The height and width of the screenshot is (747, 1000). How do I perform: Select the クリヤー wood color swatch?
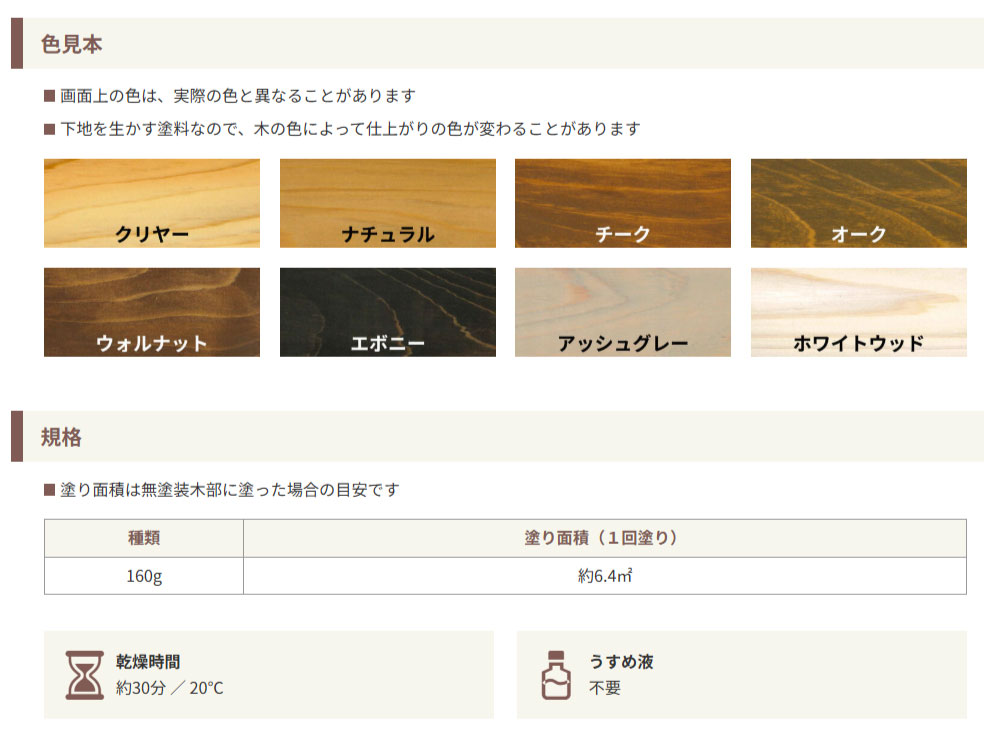tap(152, 203)
